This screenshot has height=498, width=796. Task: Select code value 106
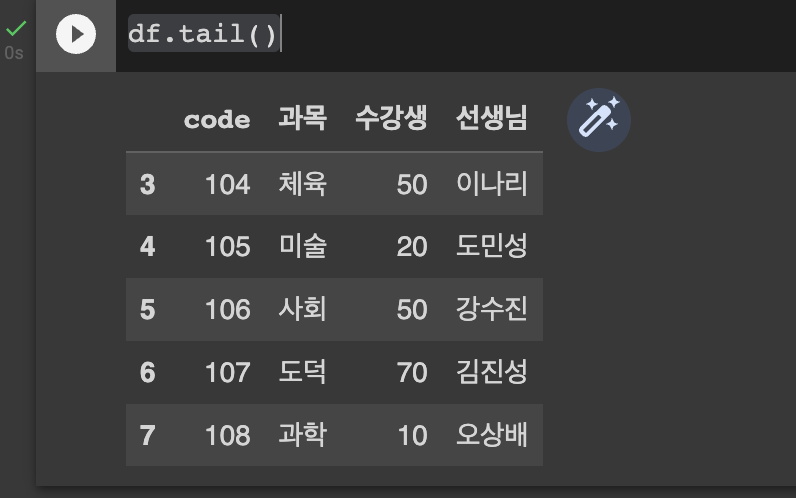click(x=227, y=310)
